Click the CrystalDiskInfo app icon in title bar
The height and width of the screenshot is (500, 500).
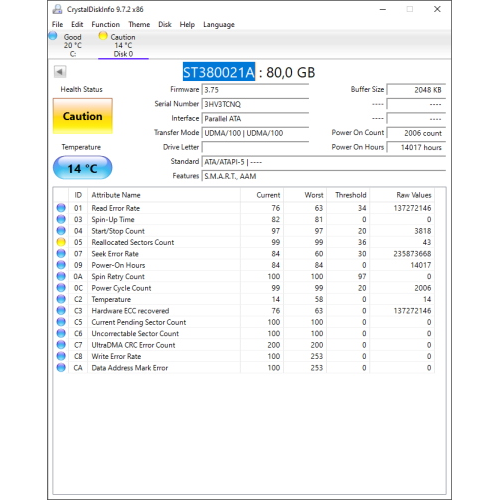pos(57,9)
